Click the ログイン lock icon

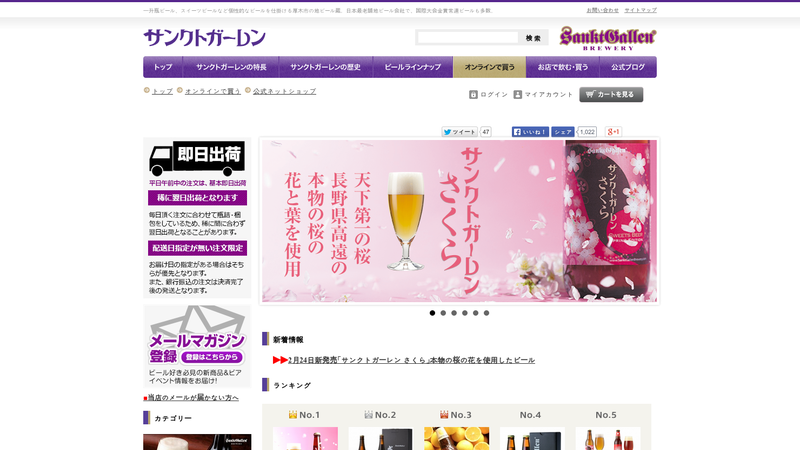point(473,94)
